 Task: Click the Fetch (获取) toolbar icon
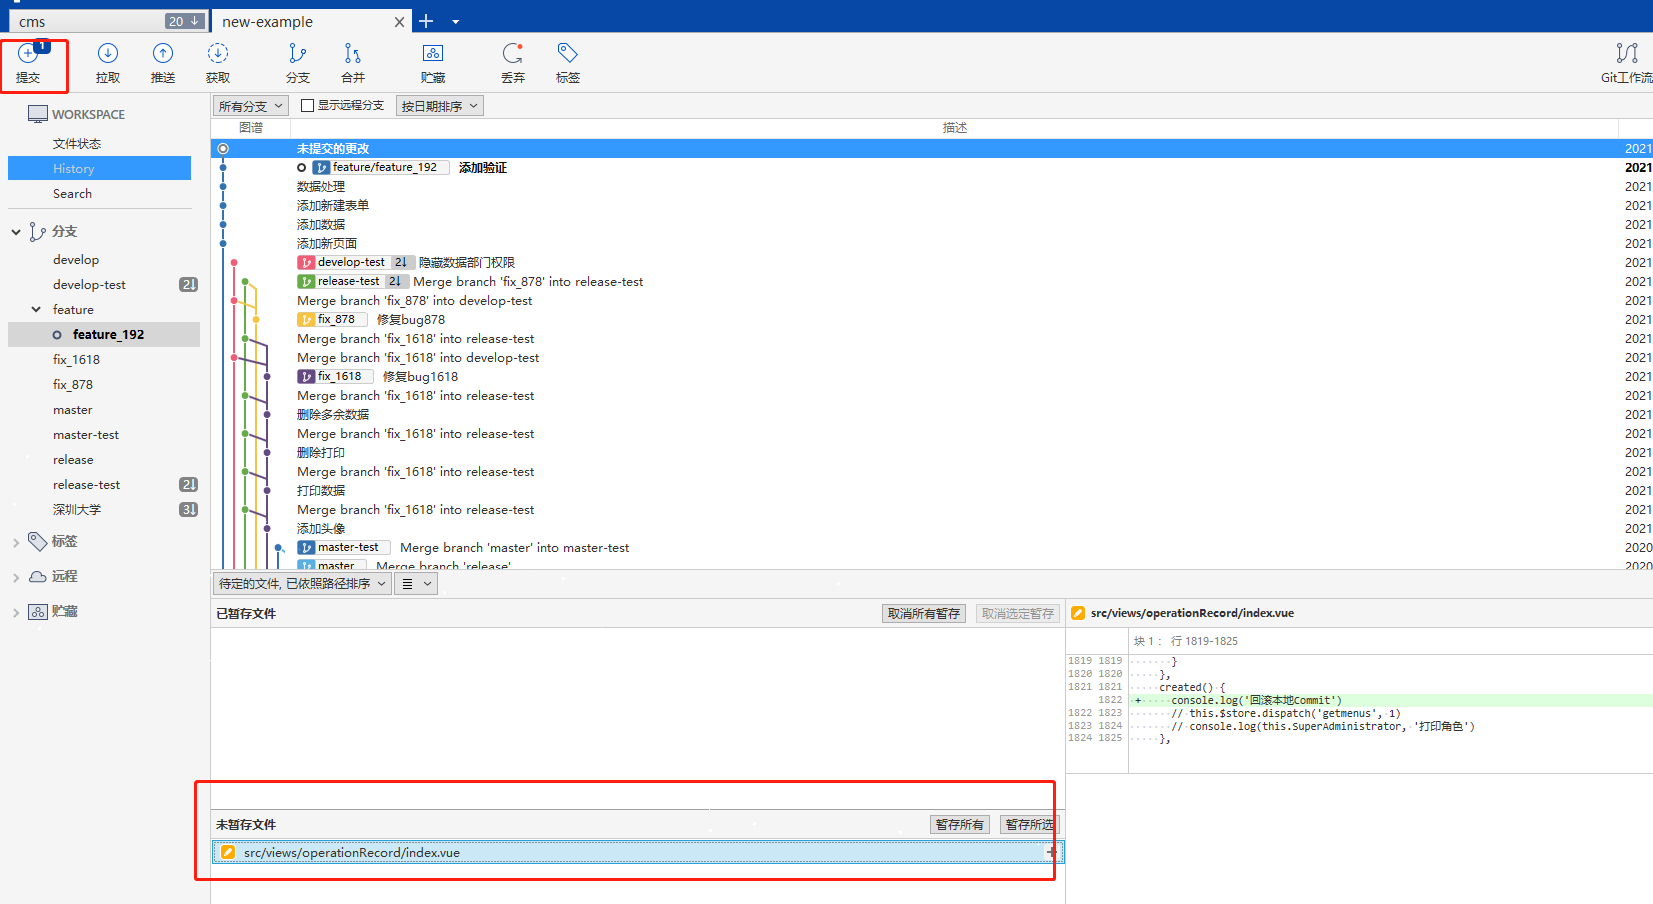[218, 62]
